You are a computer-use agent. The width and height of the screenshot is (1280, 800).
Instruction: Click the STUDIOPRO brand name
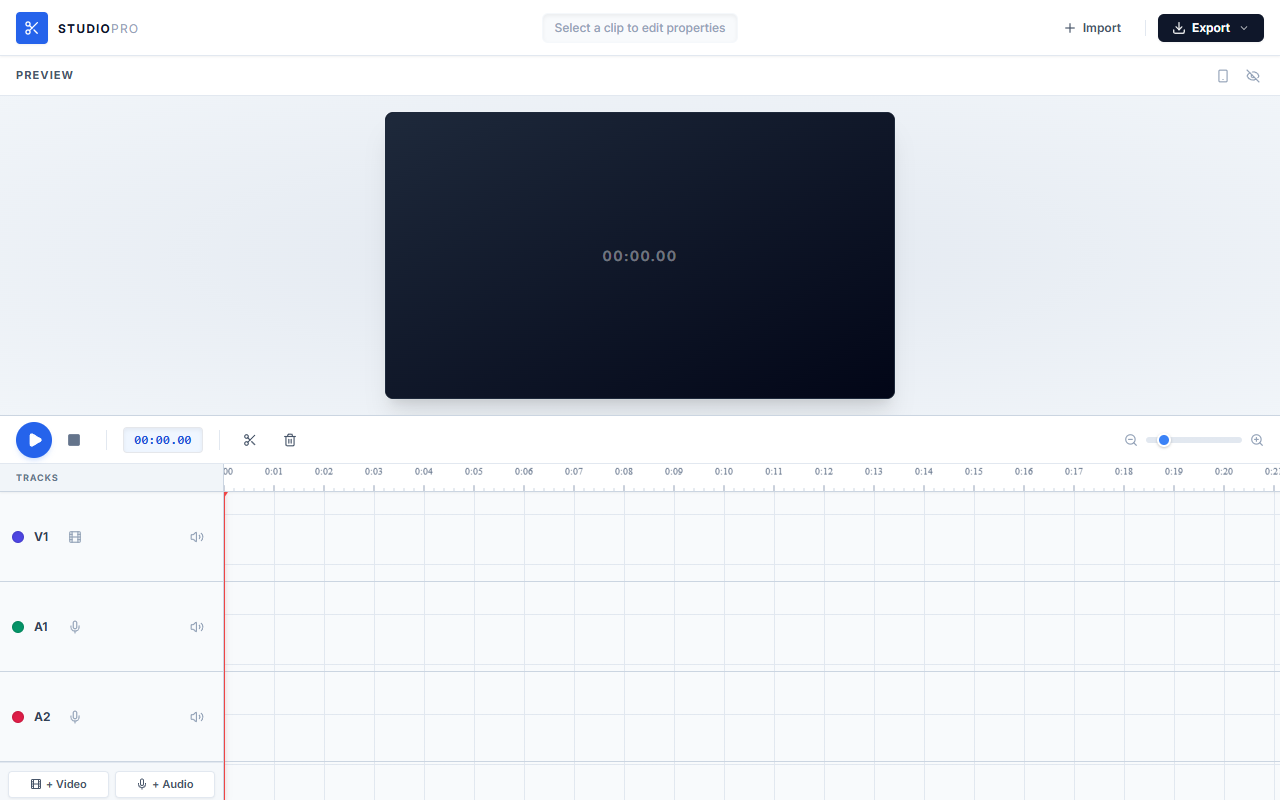click(98, 29)
